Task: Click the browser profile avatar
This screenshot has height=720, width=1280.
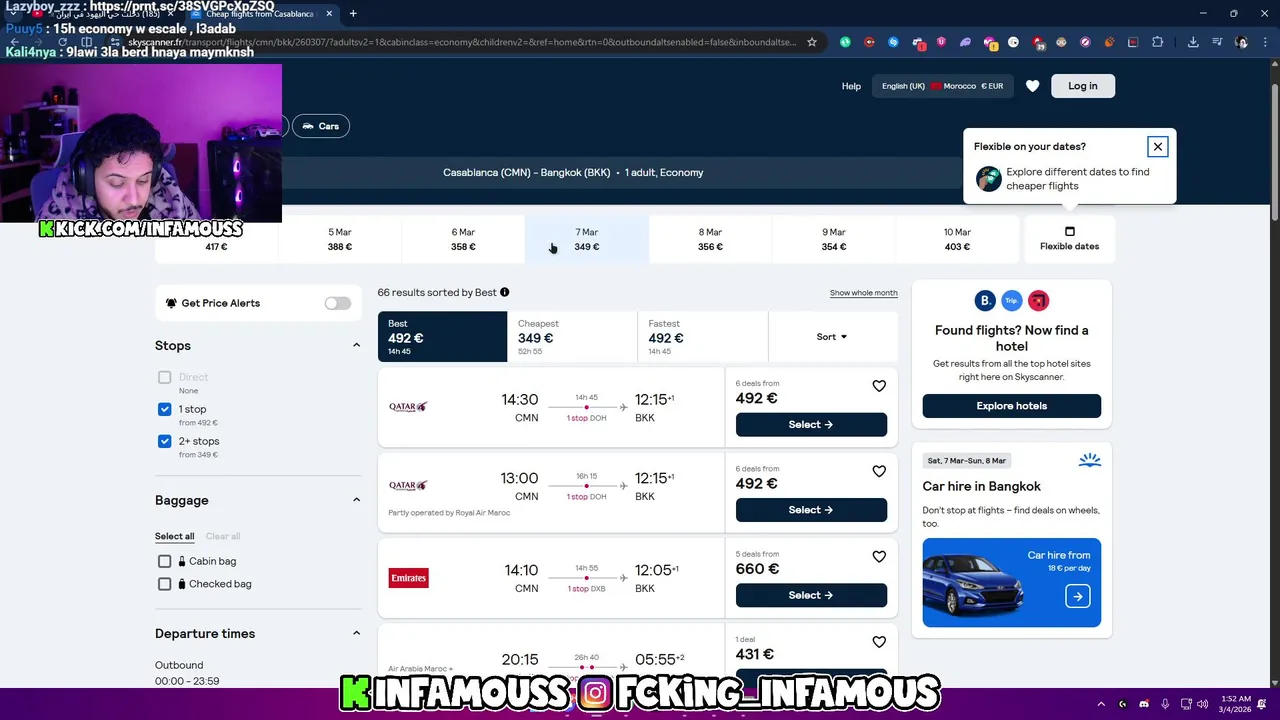Action: (x=1241, y=42)
